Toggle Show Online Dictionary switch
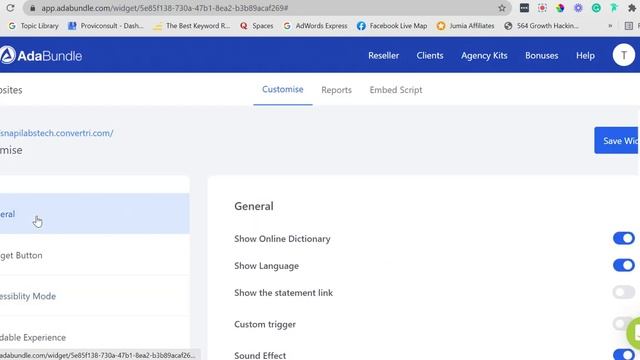 tap(623, 238)
